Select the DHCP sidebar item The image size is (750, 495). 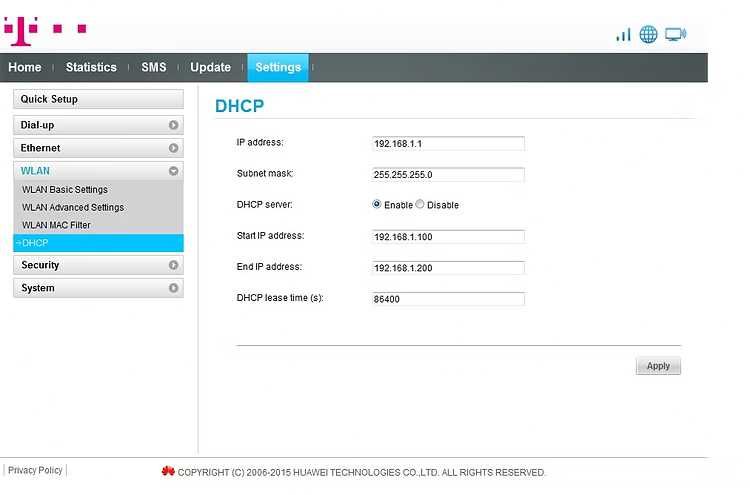[x=99, y=243]
